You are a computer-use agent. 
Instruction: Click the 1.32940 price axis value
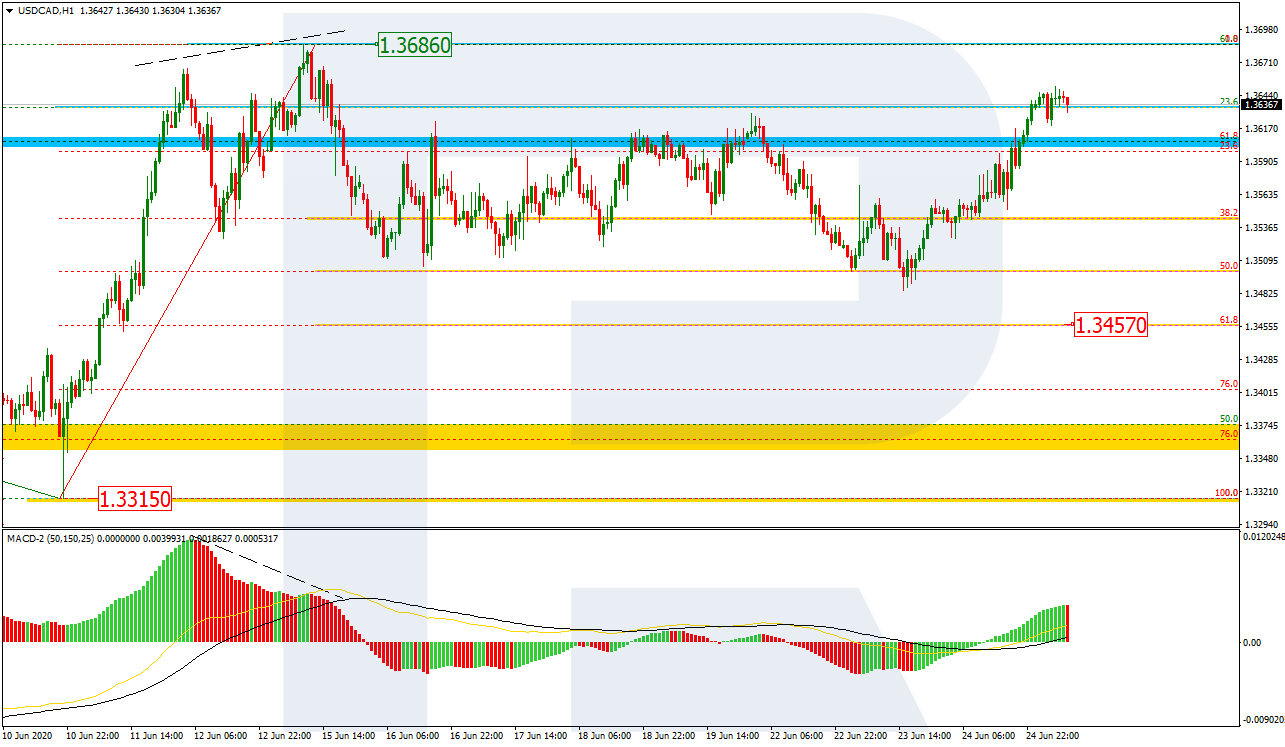click(x=1263, y=524)
